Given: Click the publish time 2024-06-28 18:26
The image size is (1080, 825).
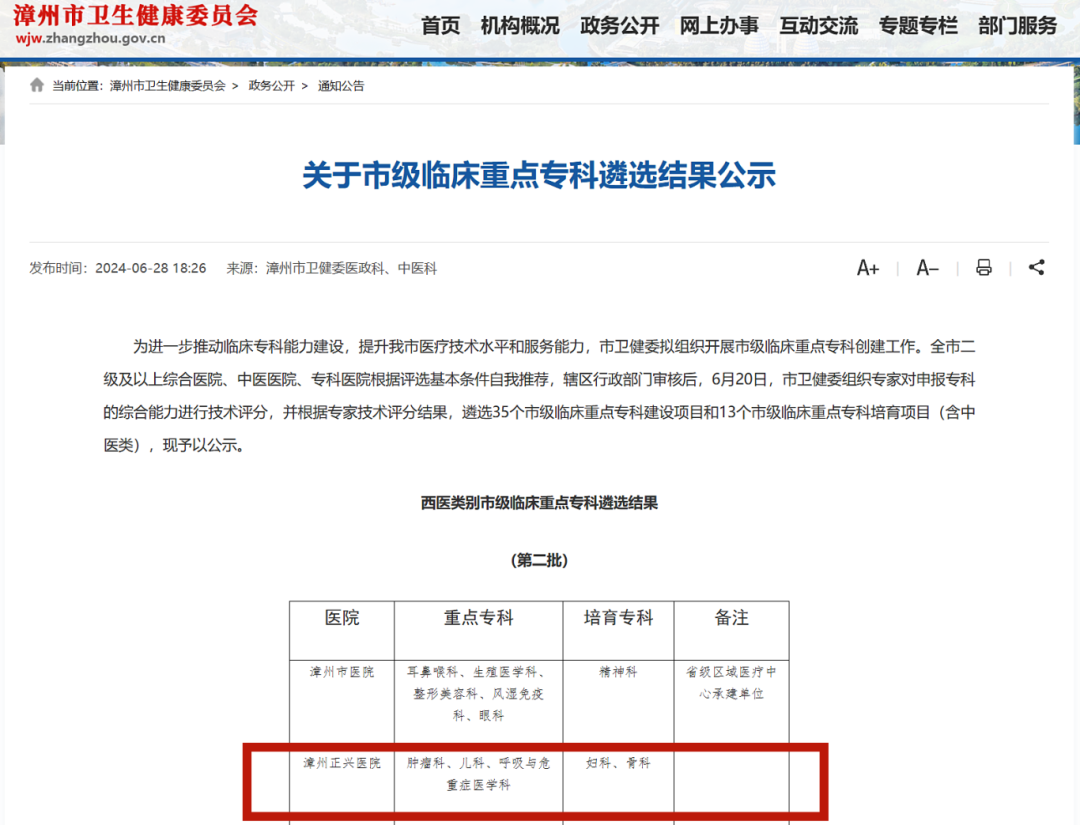Looking at the screenshot, I should tap(151, 269).
